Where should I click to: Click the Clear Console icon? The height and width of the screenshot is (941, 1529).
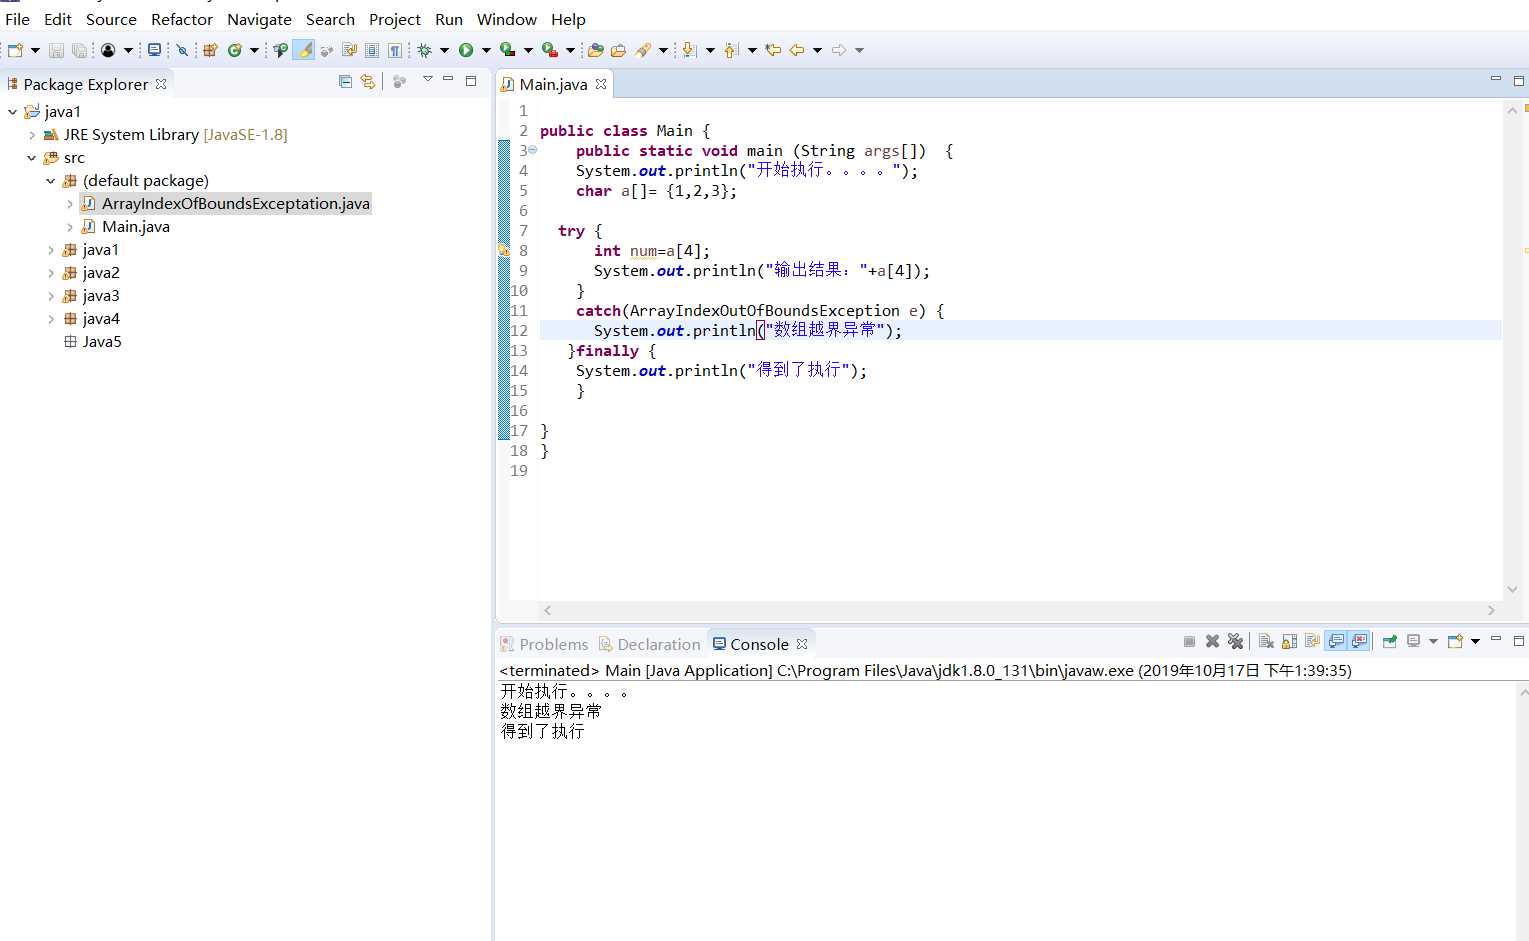(1266, 642)
